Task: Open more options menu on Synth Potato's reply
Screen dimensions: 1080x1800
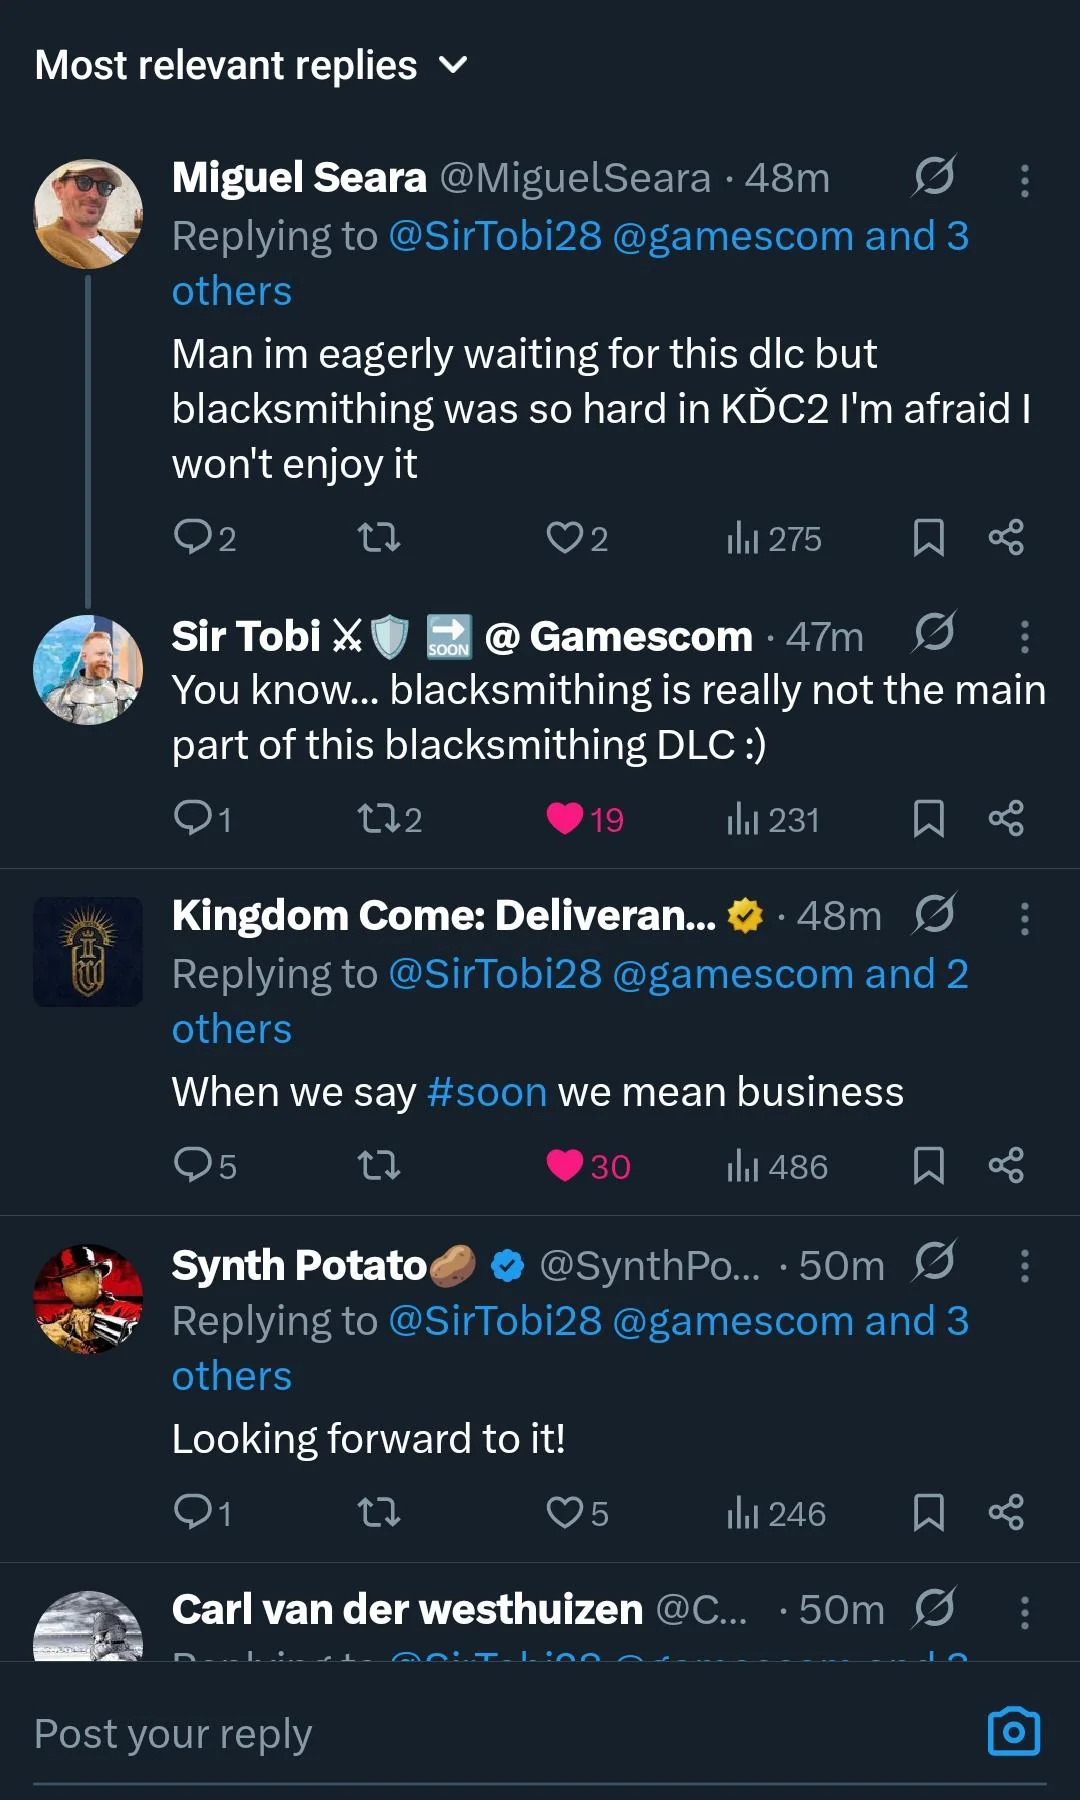Action: tap(1024, 1266)
